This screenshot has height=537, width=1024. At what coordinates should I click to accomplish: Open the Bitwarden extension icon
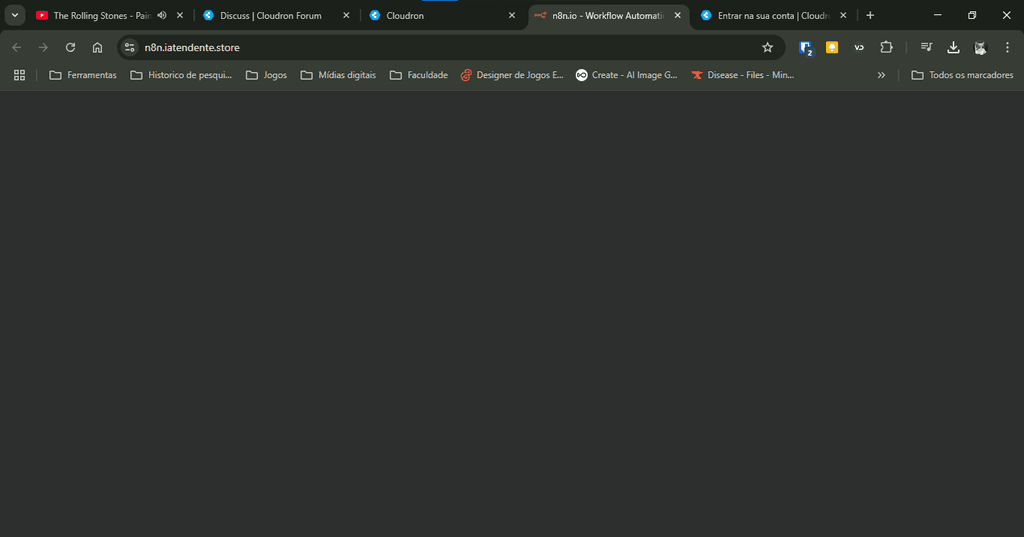tap(805, 47)
